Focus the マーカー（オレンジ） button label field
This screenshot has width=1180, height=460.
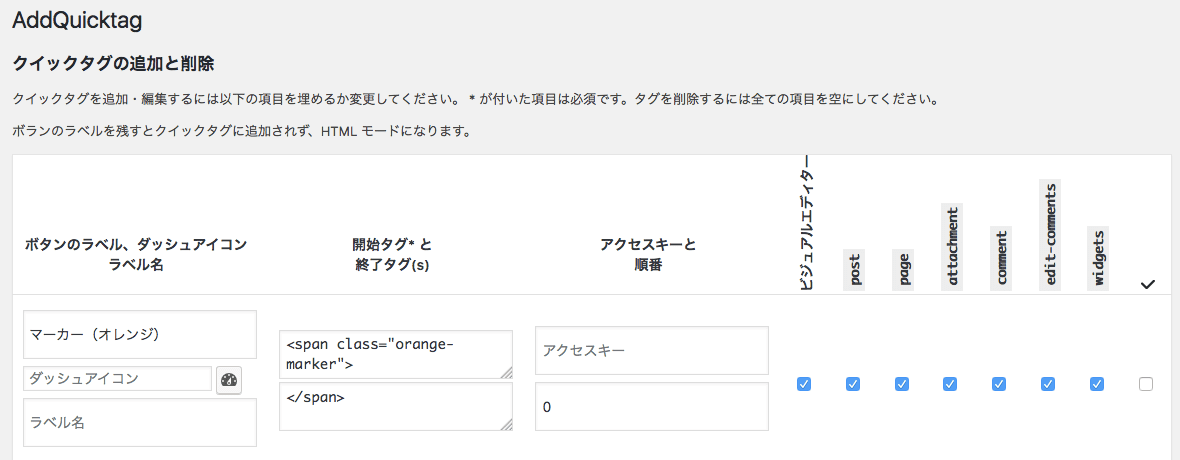tap(140, 334)
